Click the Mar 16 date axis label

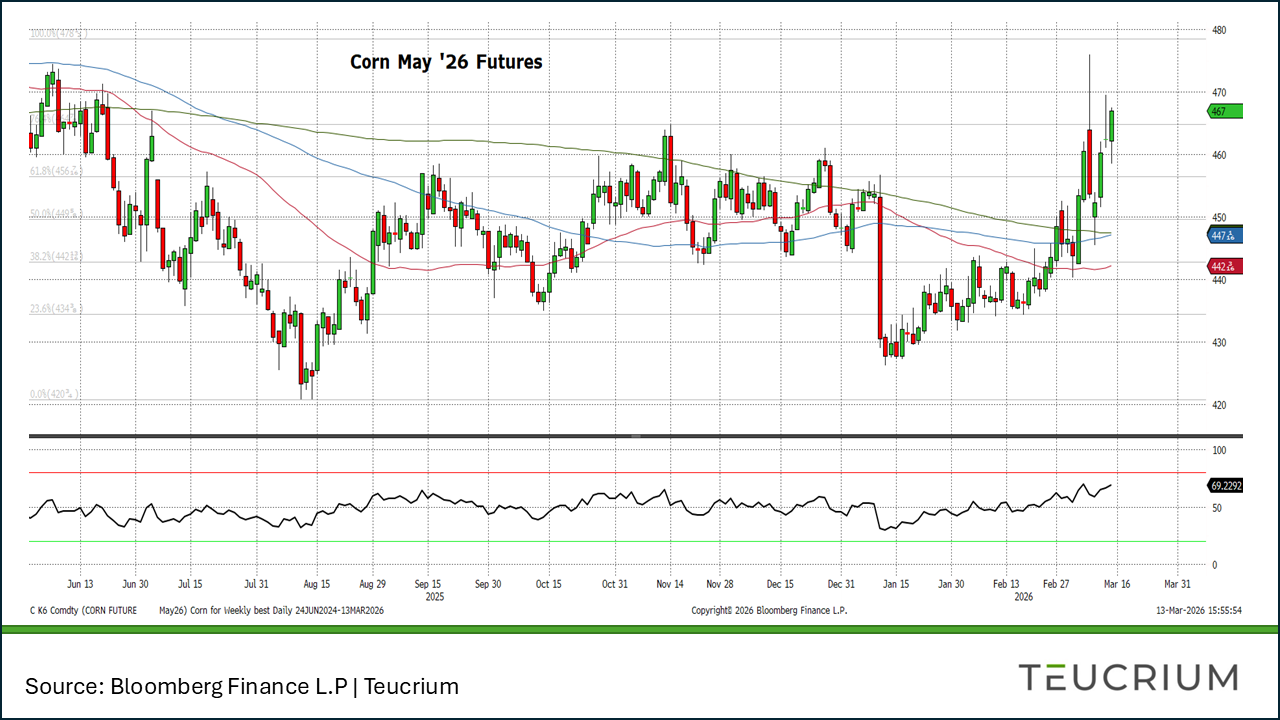(x=1115, y=584)
